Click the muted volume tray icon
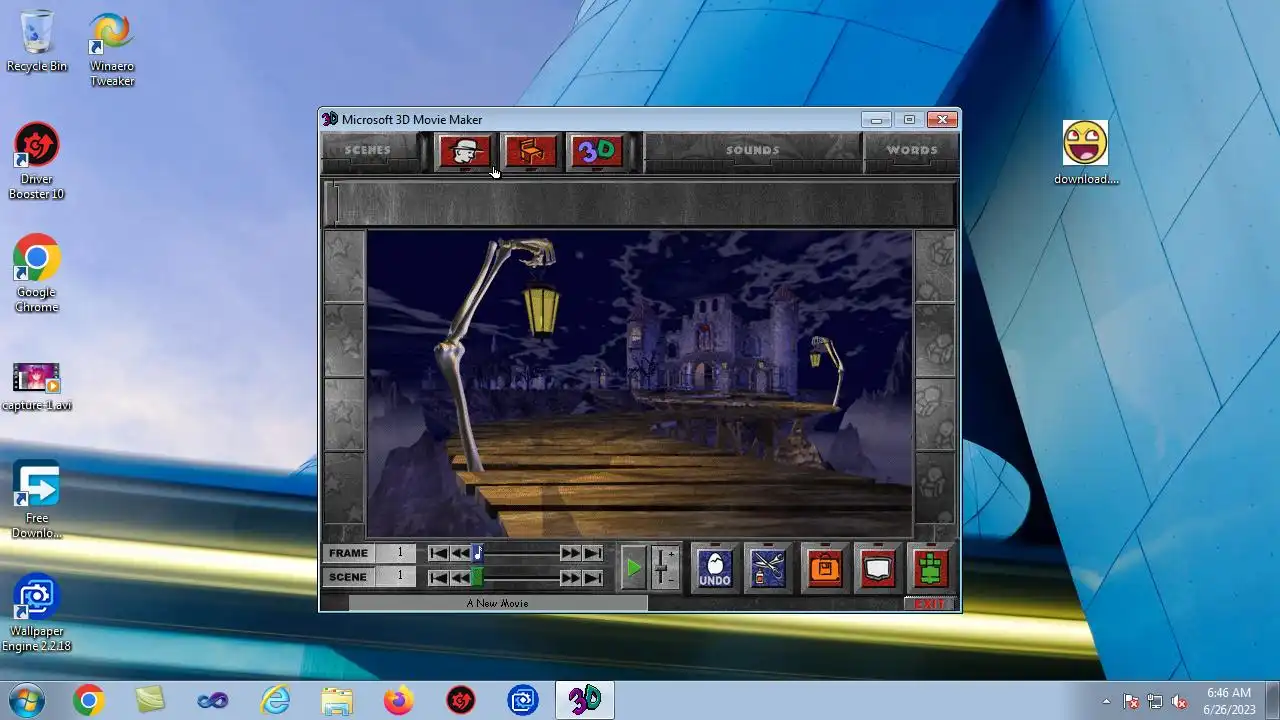Image resolution: width=1280 pixels, height=720 pixels. click(x=1180, y=701)
